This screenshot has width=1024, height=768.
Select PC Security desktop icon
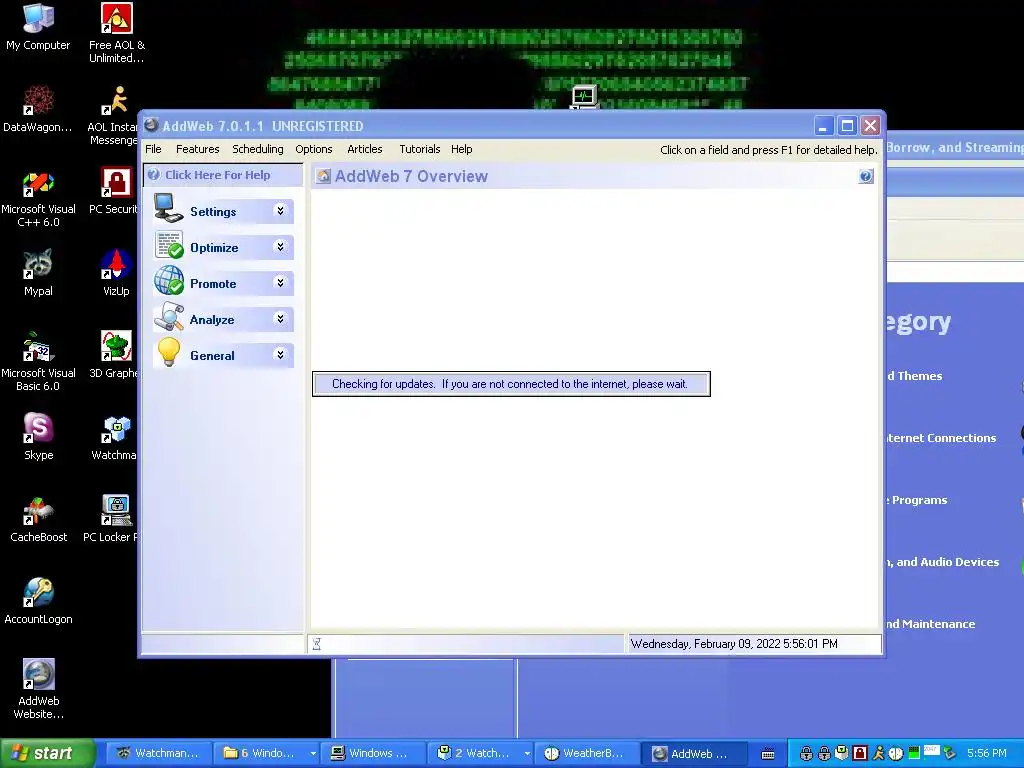(114, 191)
